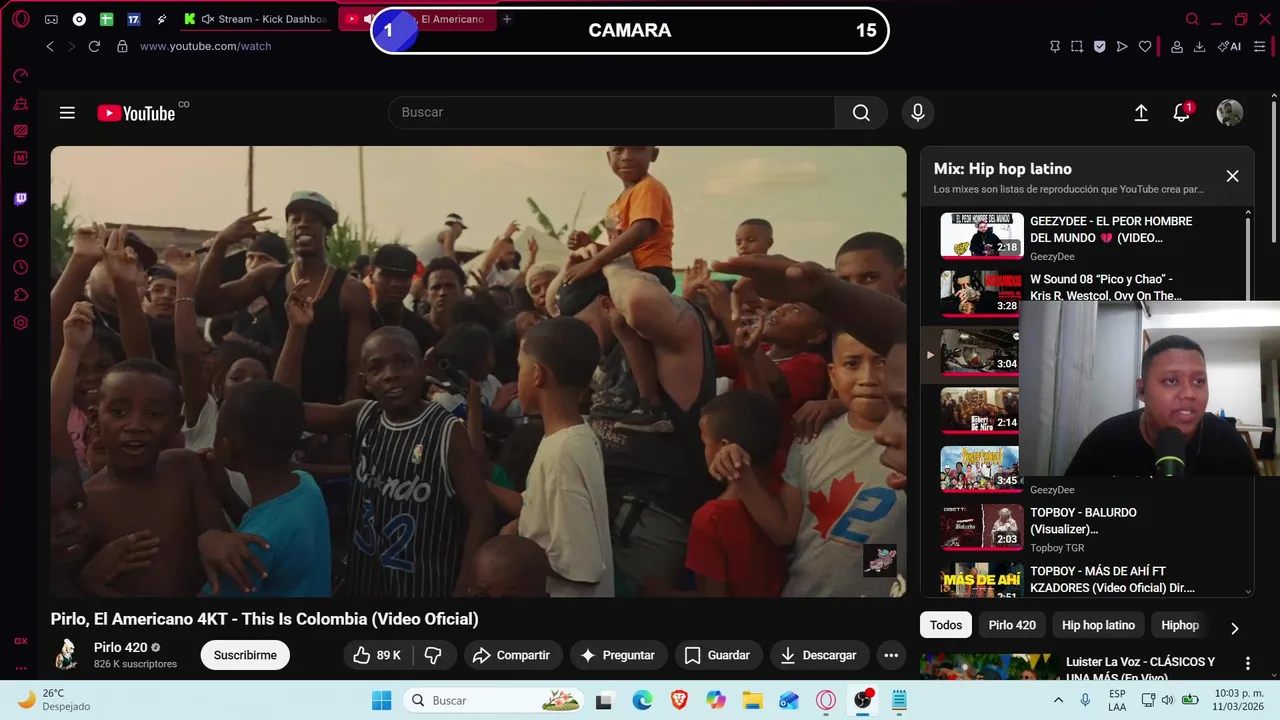Toggle the ad blocker shield icon
Image resolution: width=1280 pixels, height=720 pixels.
pos(1099,46)
